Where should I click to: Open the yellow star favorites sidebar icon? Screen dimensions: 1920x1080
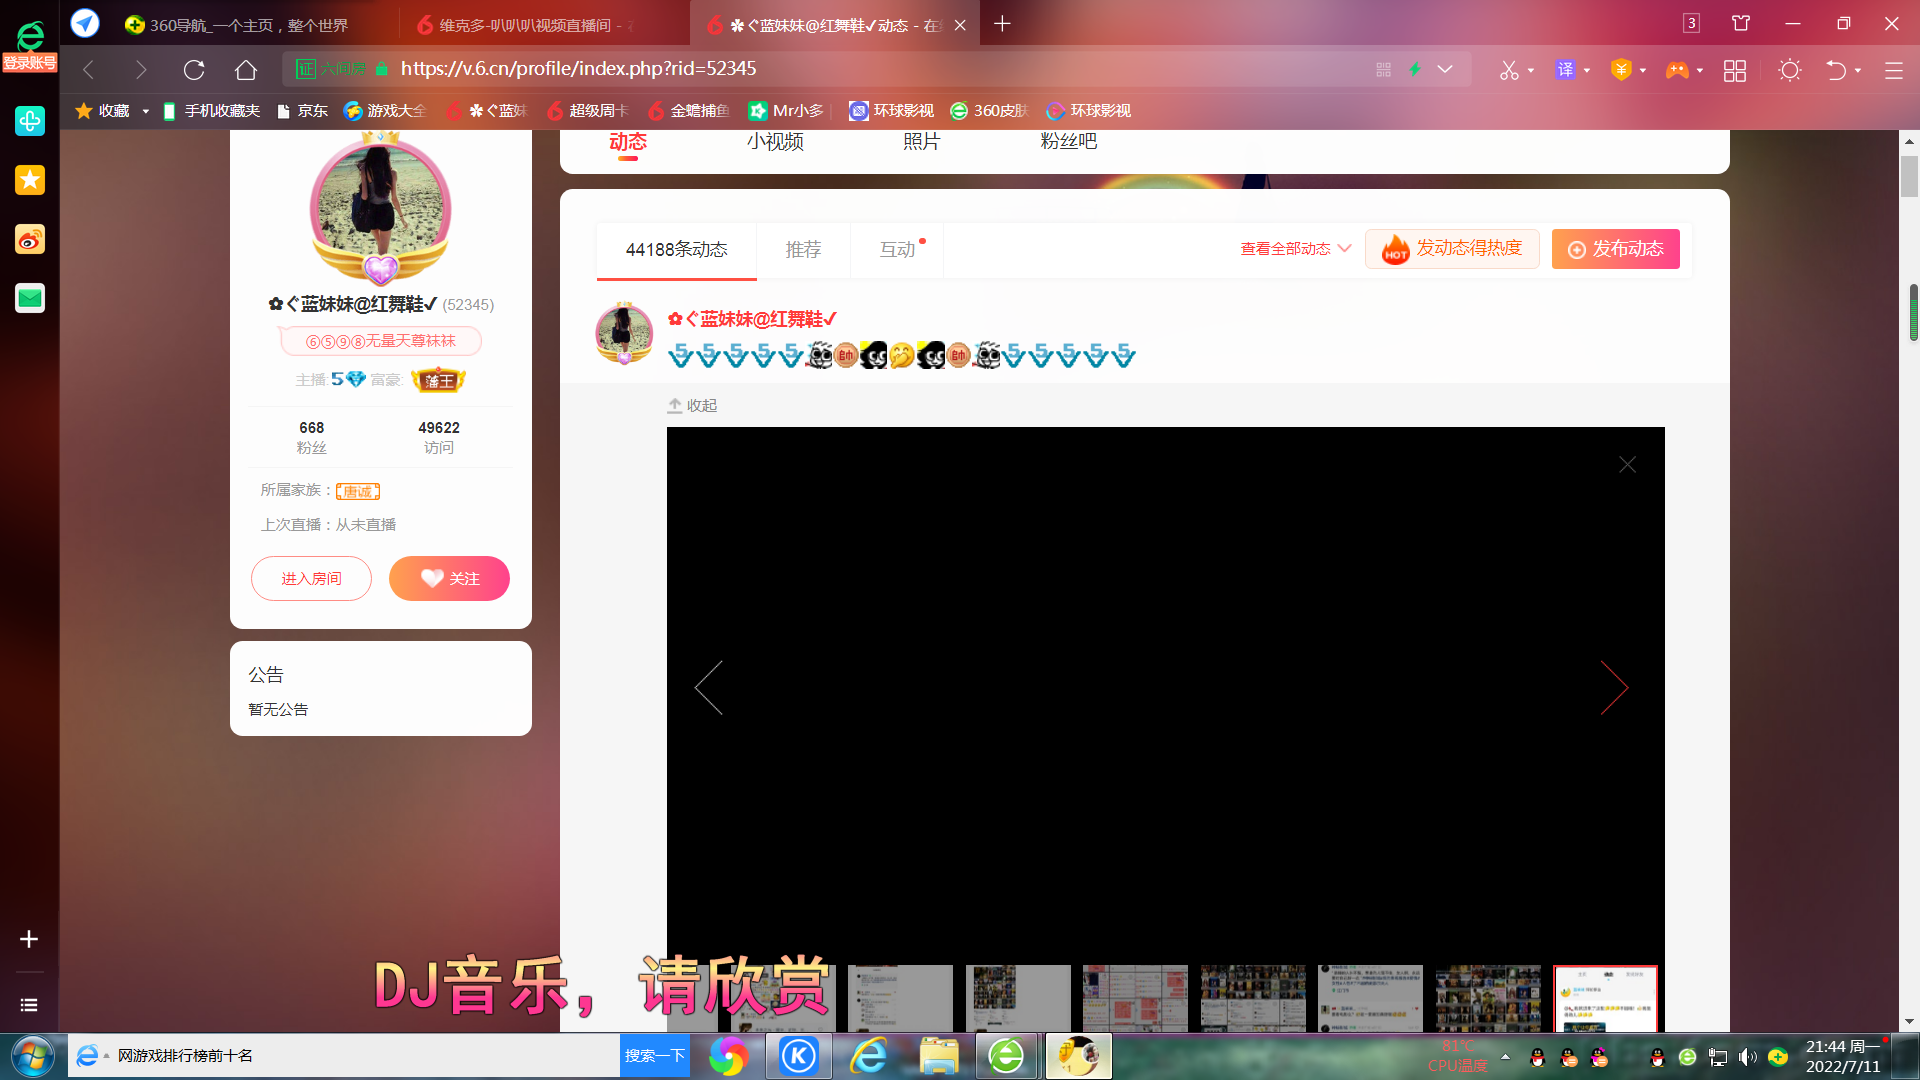[30, 180]
